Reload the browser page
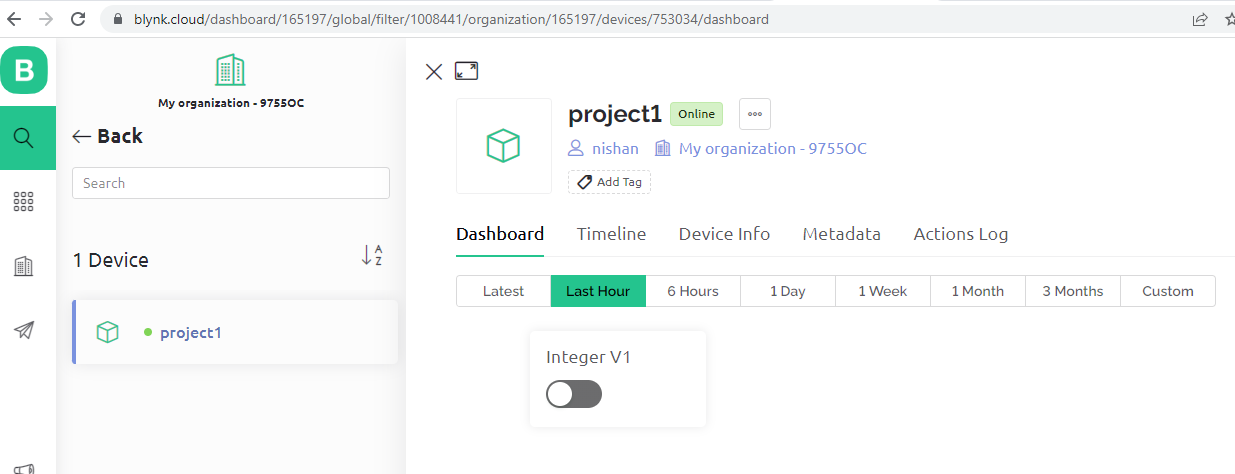 tap(78, 19)
